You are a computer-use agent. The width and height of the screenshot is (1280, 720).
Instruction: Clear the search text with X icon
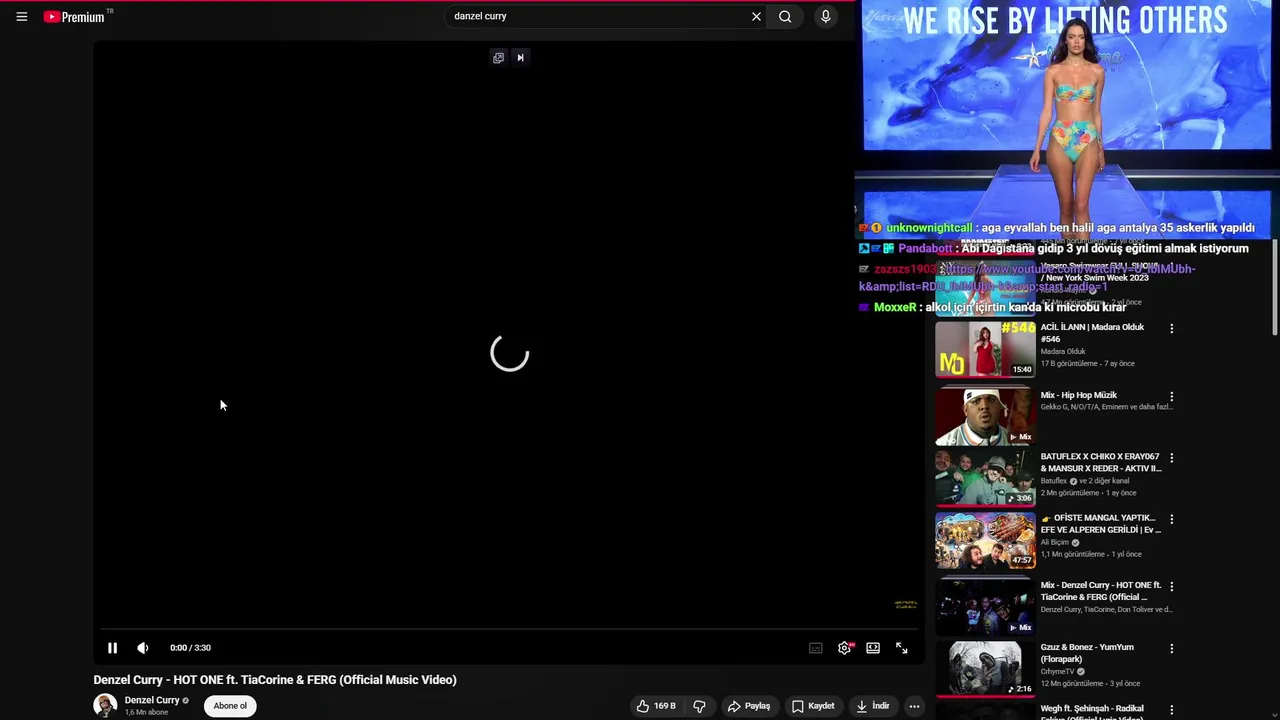coord(756,16)
